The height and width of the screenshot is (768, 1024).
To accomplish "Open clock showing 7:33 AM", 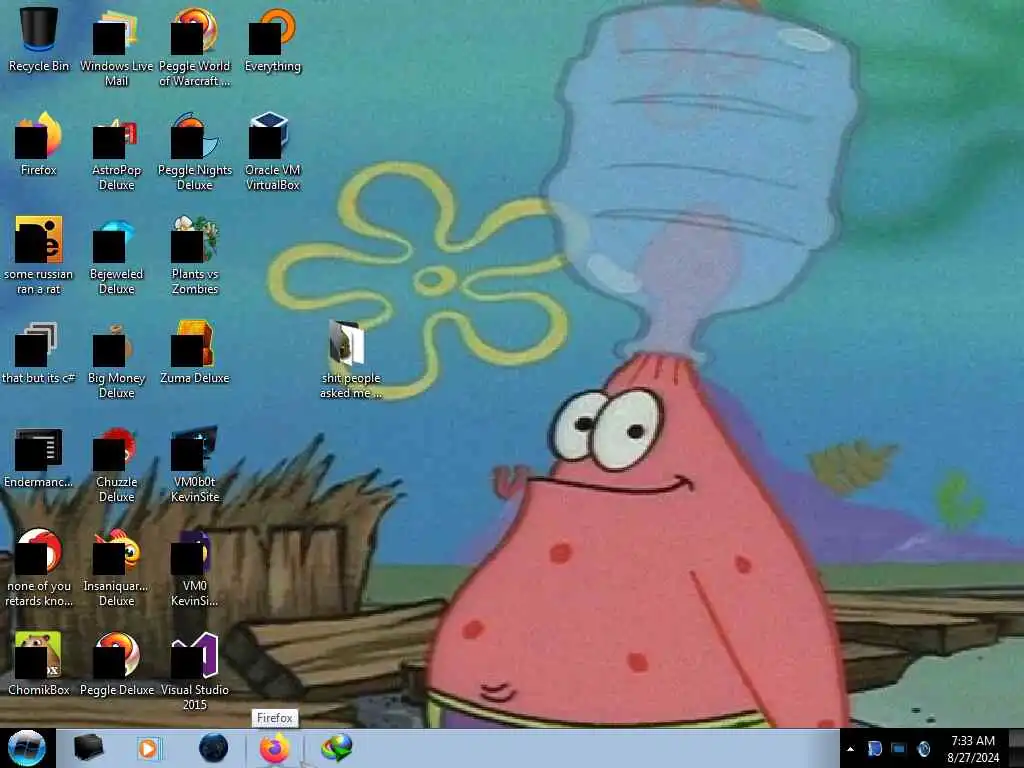I will (x=972, y=749).
